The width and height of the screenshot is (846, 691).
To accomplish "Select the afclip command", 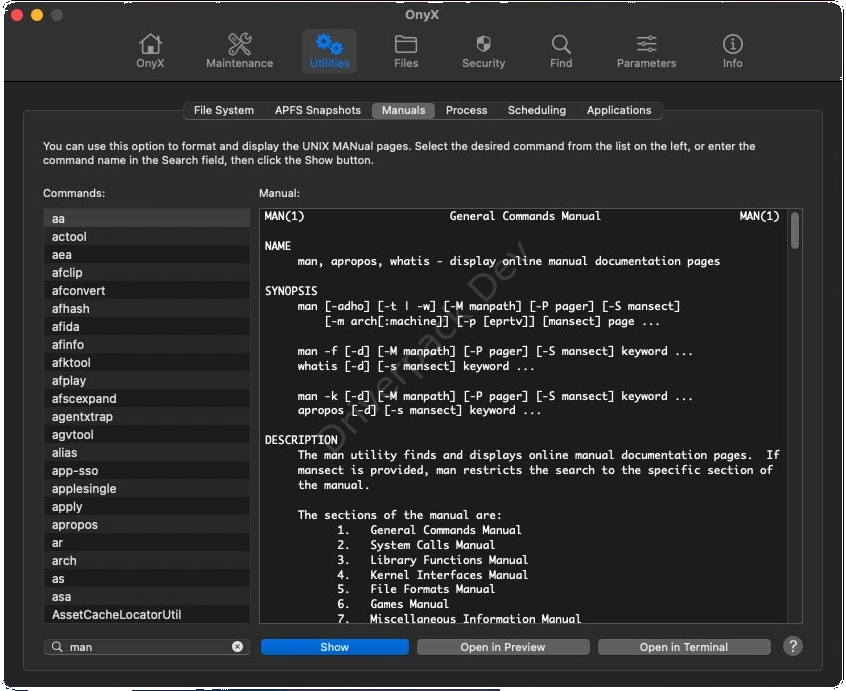I will coord(147,272).
